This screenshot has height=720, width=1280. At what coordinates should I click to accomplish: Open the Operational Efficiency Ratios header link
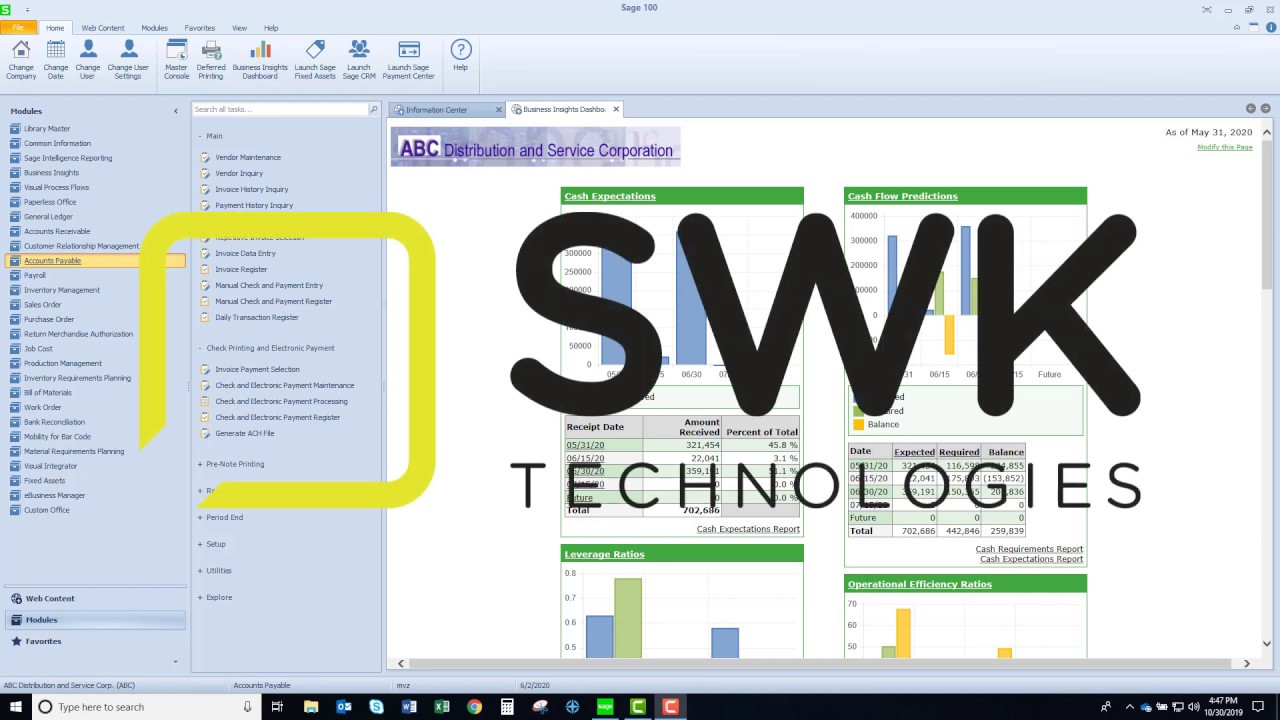[920, 584]
